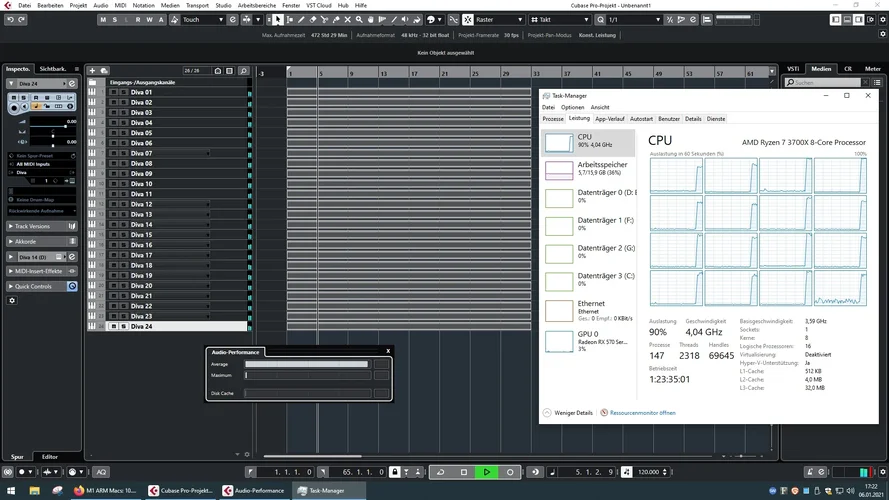The height and width of the screenshot is (500, 889).
Task: Click the Record button in the transport bar
Action: [x=510, y=472]
